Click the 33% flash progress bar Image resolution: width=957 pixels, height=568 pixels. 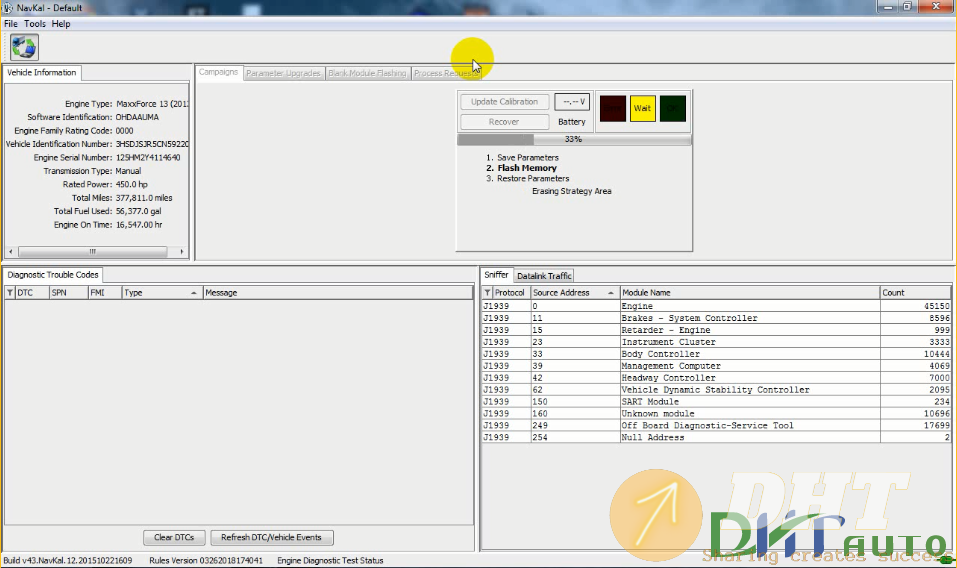pyautogui.click(x=574, y=140)
